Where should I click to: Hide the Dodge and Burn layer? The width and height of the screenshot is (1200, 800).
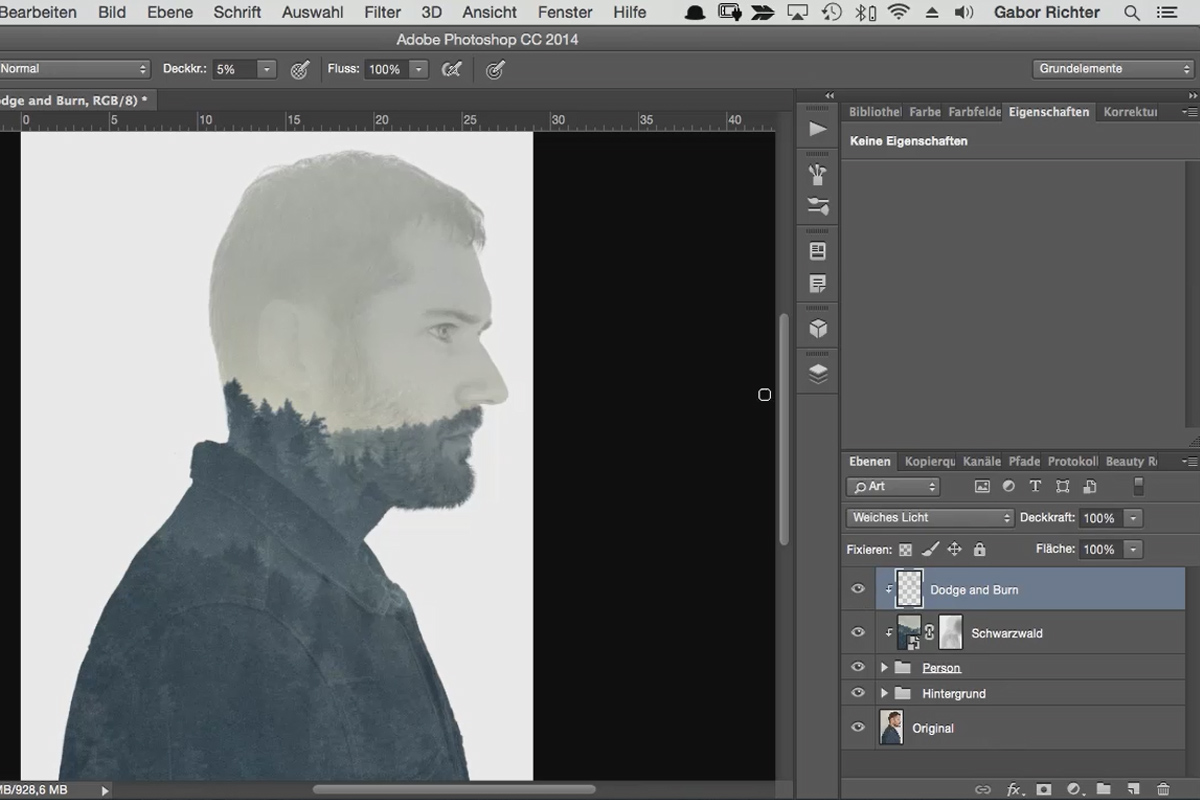[857, 589]
